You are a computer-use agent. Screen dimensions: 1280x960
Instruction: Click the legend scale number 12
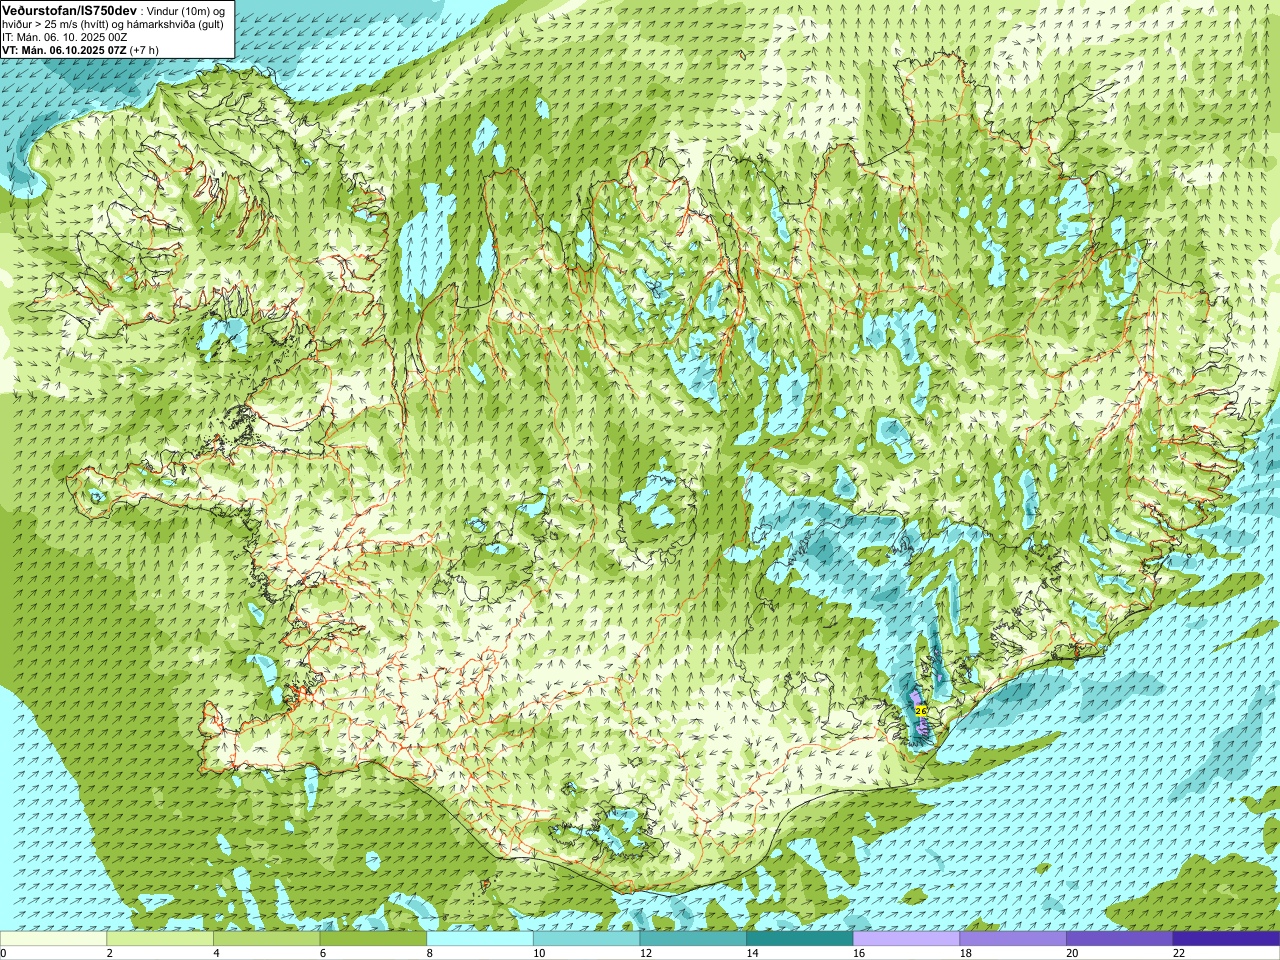click(x=646, y=953)
